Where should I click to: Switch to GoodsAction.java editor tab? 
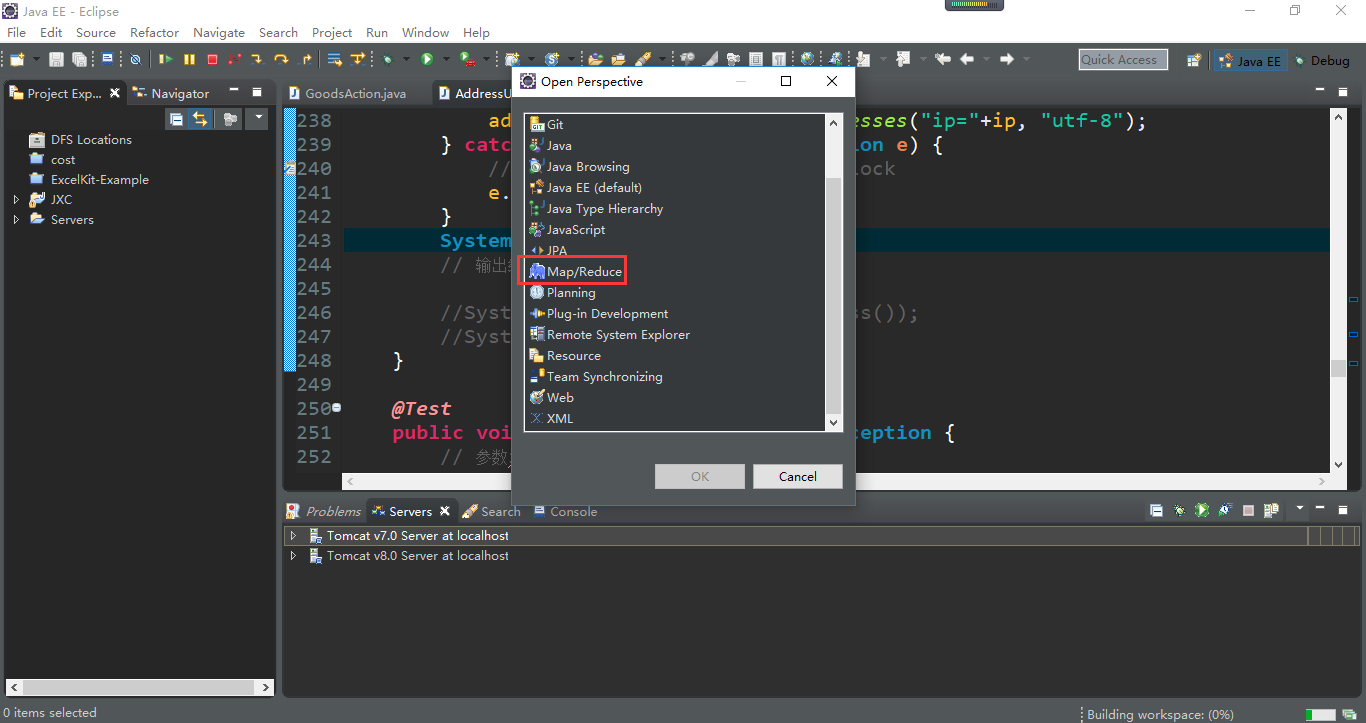click(x=347, y=93)
